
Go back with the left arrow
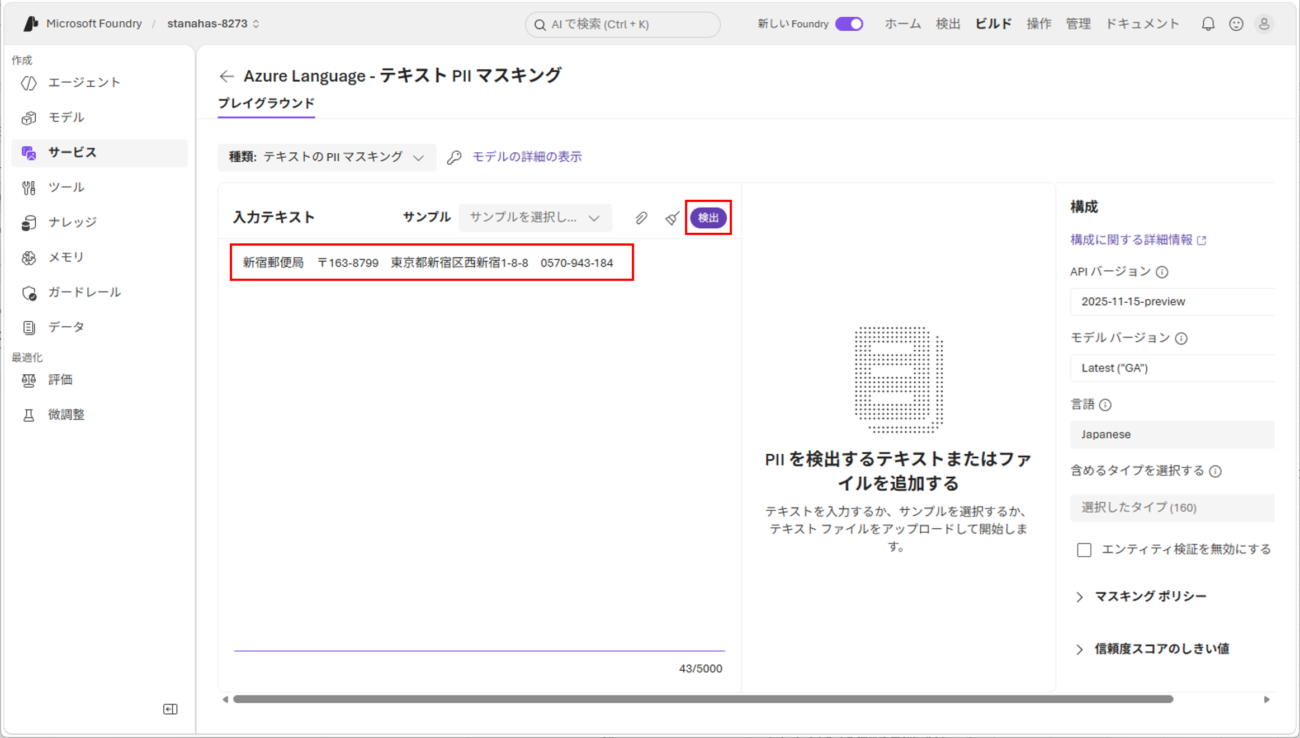pyautogui.click(x=227, y=76)
